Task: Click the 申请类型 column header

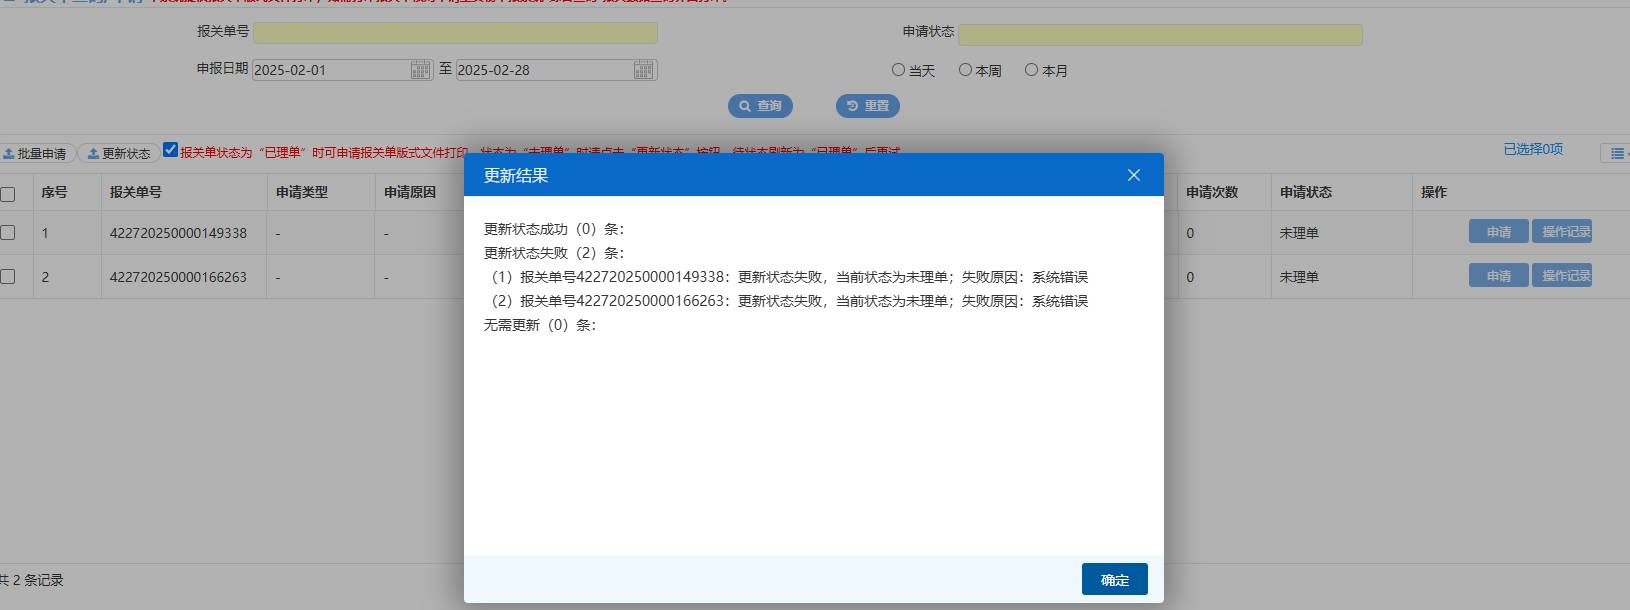Action: pyautogui.click(x=302, y=192)
